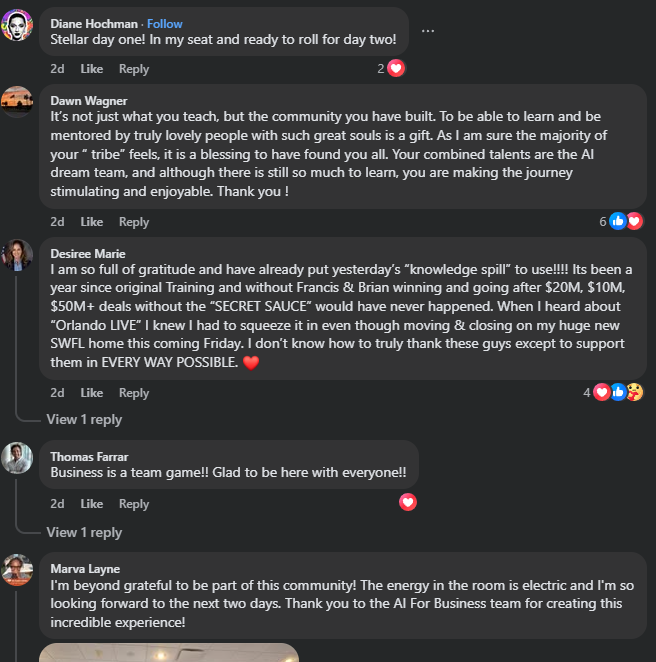
Task: Show reactions on Desiree Marie's comment
Action: 618,392
